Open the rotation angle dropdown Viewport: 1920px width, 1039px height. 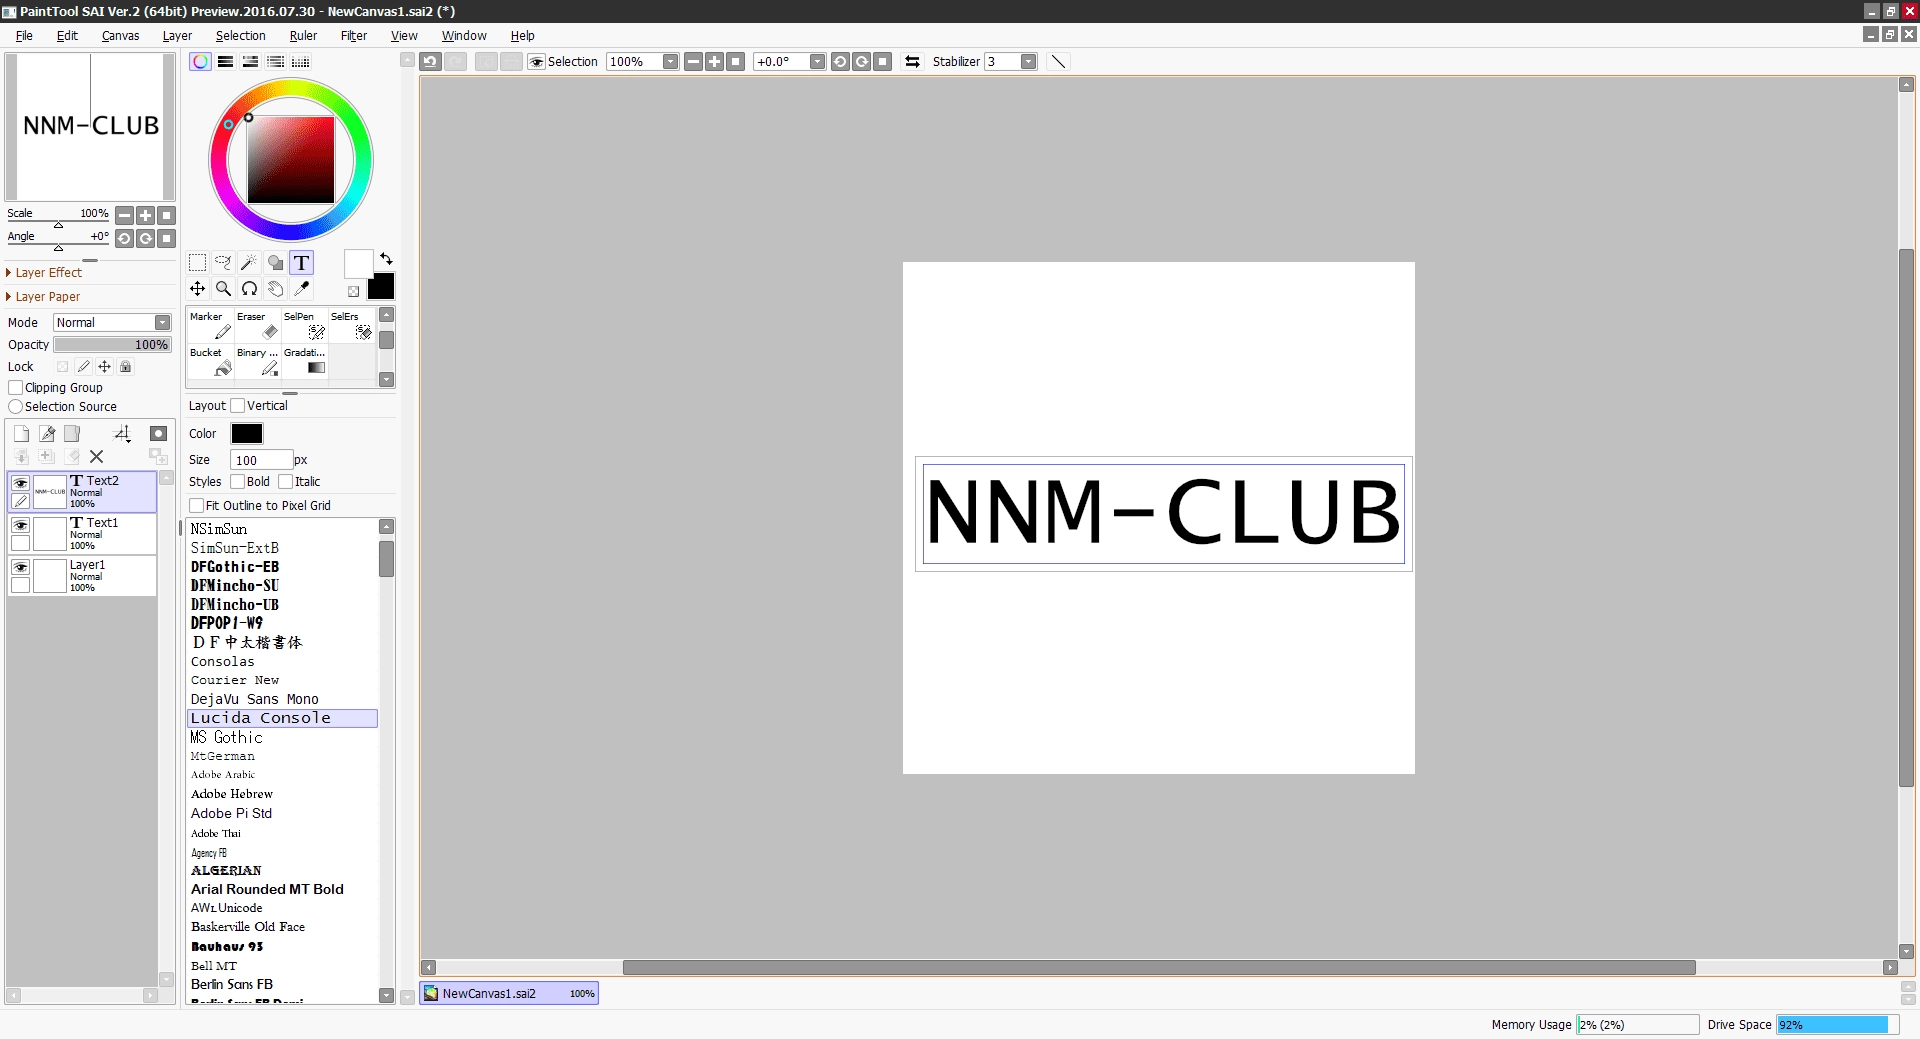[x=817, y=62]
